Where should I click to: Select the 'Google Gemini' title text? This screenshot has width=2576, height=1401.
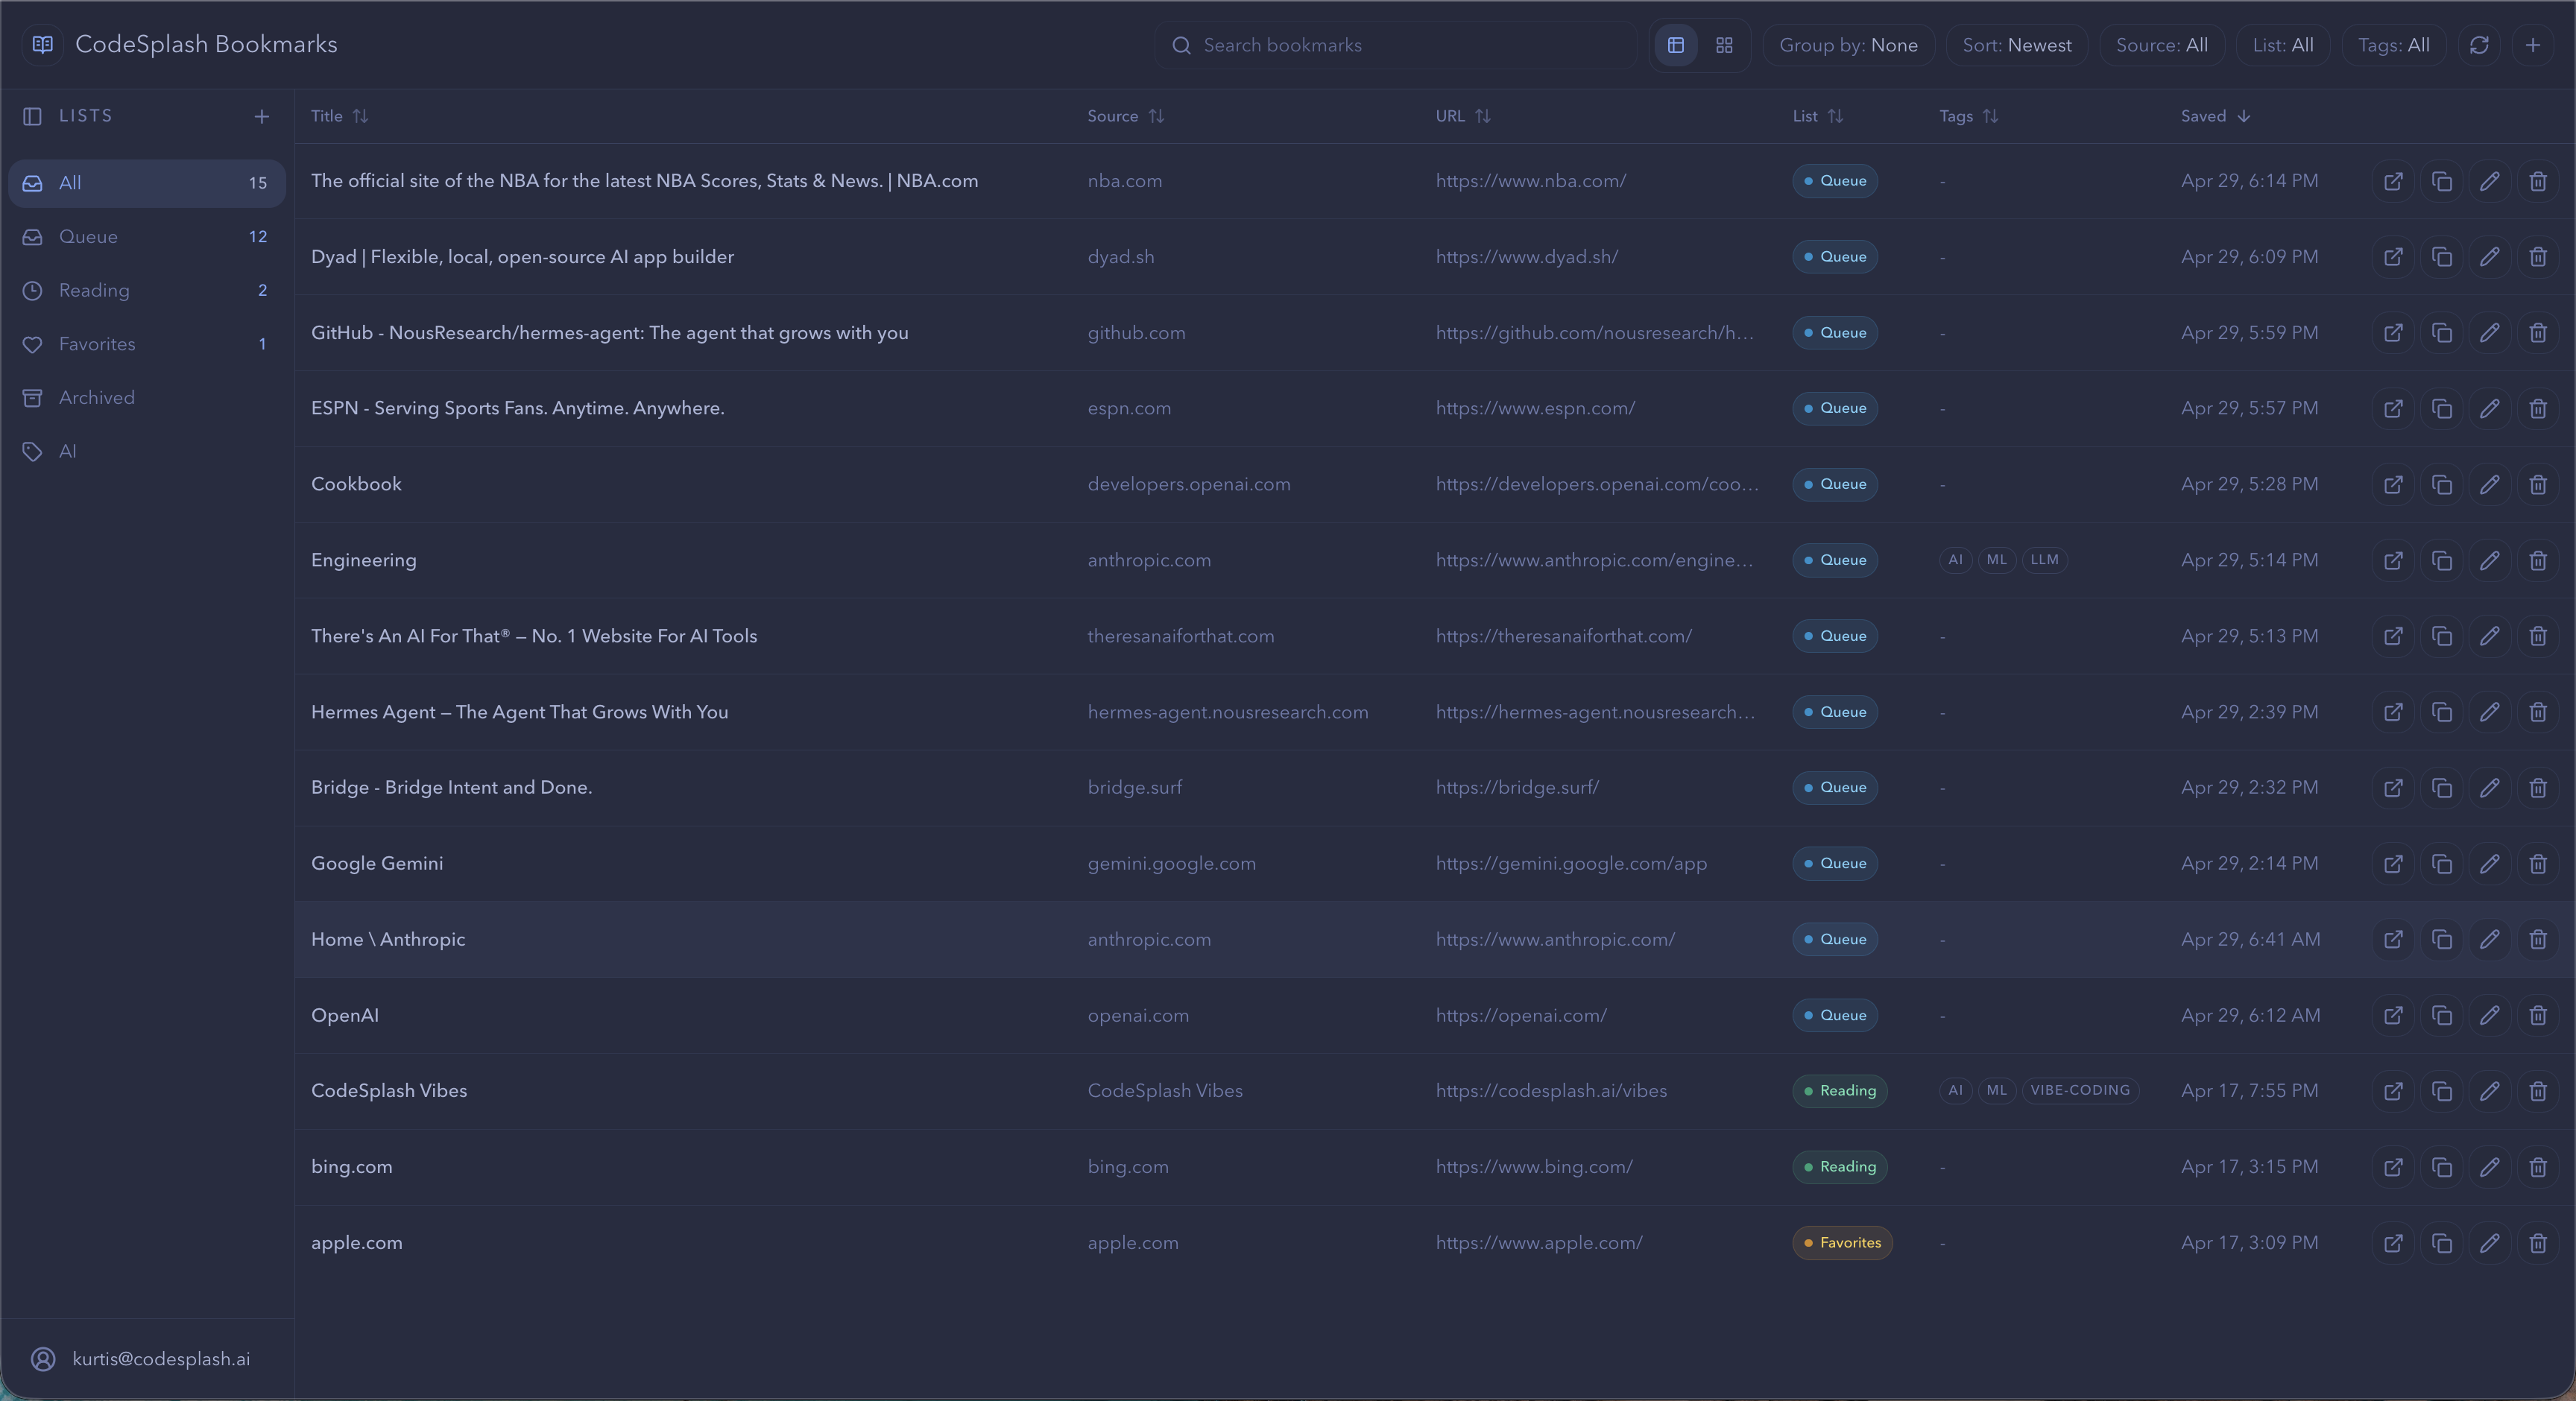[x=377, y=863]
